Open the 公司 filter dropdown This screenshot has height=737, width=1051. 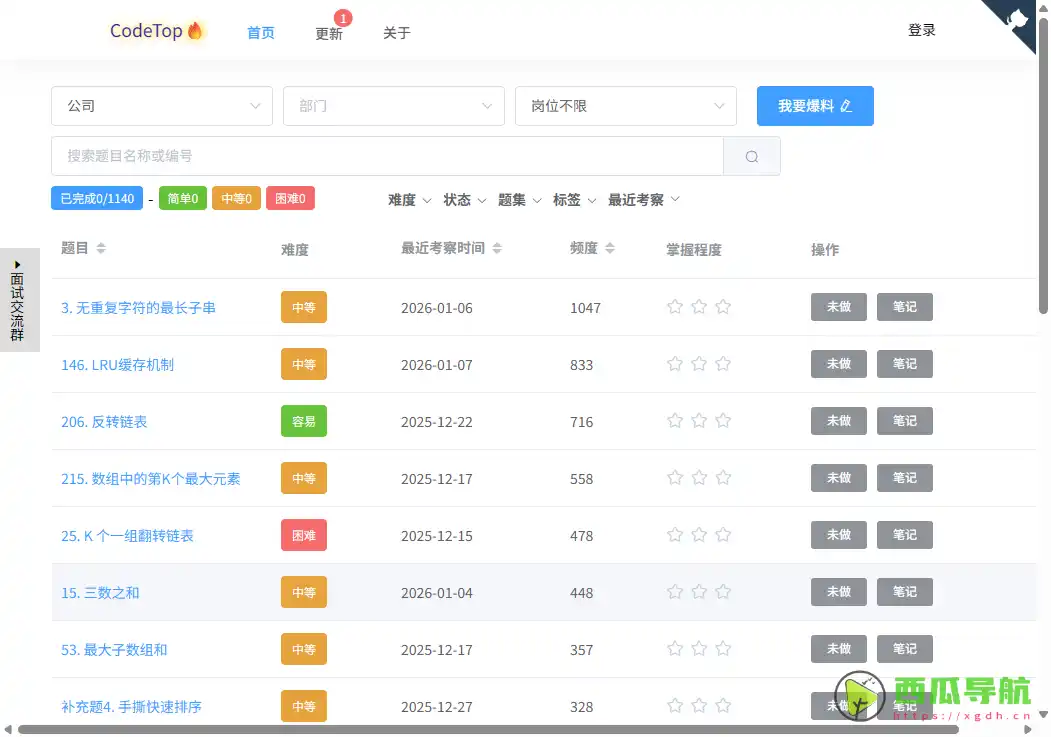click(x=161, y=105)
